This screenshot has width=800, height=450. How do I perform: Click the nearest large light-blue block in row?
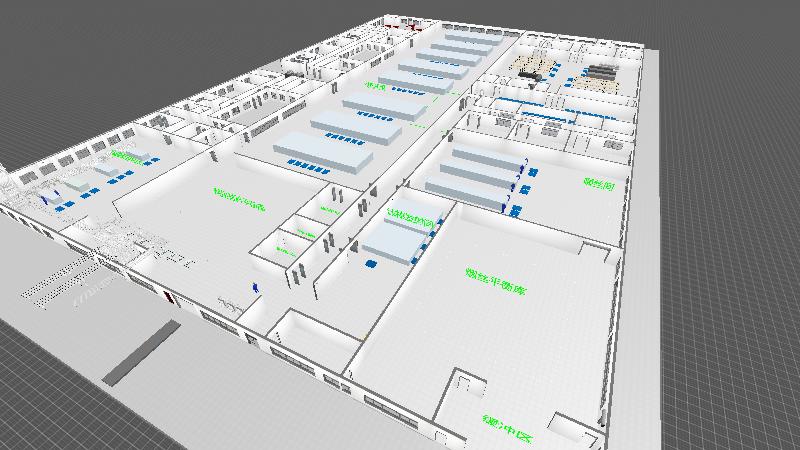[322, 148]
